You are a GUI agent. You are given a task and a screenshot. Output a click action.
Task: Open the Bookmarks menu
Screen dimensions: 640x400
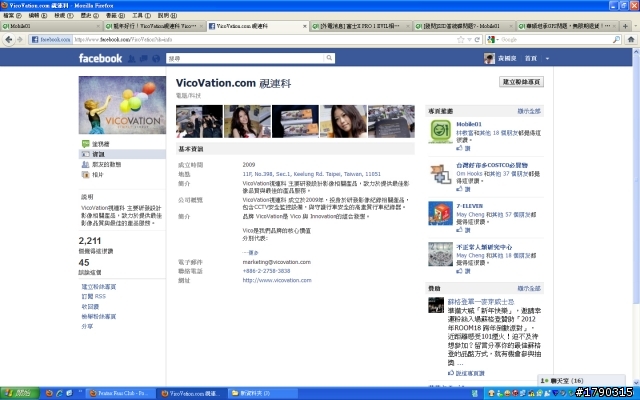tap(115, 16)
